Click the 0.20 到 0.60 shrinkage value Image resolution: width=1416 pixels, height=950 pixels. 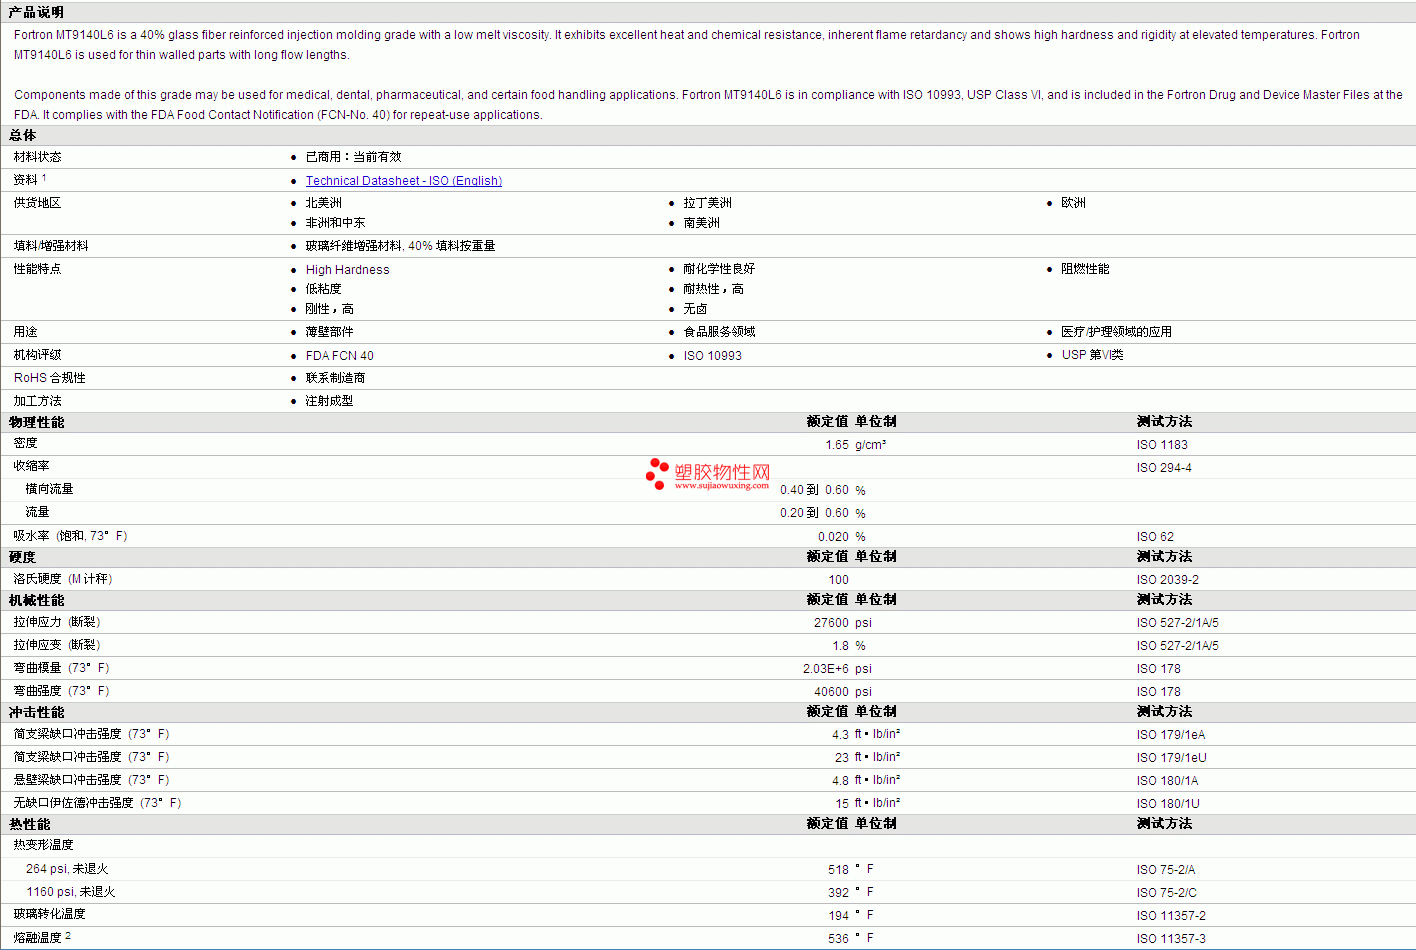(x=814, y=513)
